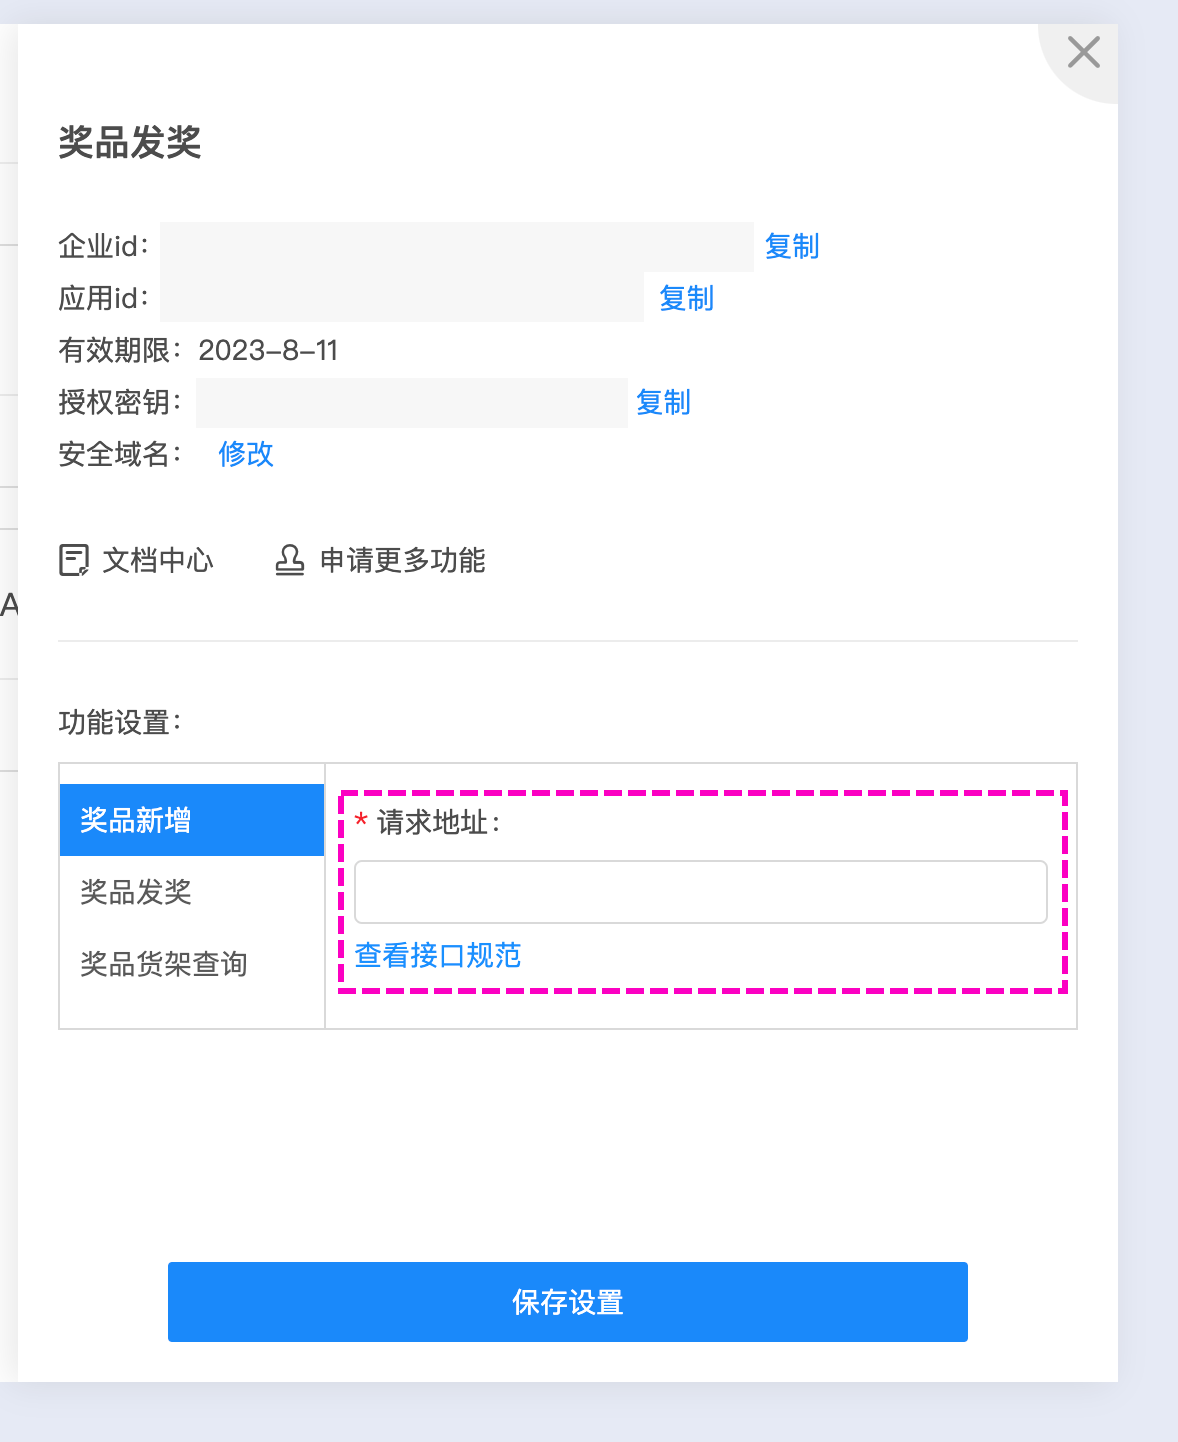Screen dimensions: 1178x1442
Task: Click the 授权密钥 masked value field
Action: point(412,403)
